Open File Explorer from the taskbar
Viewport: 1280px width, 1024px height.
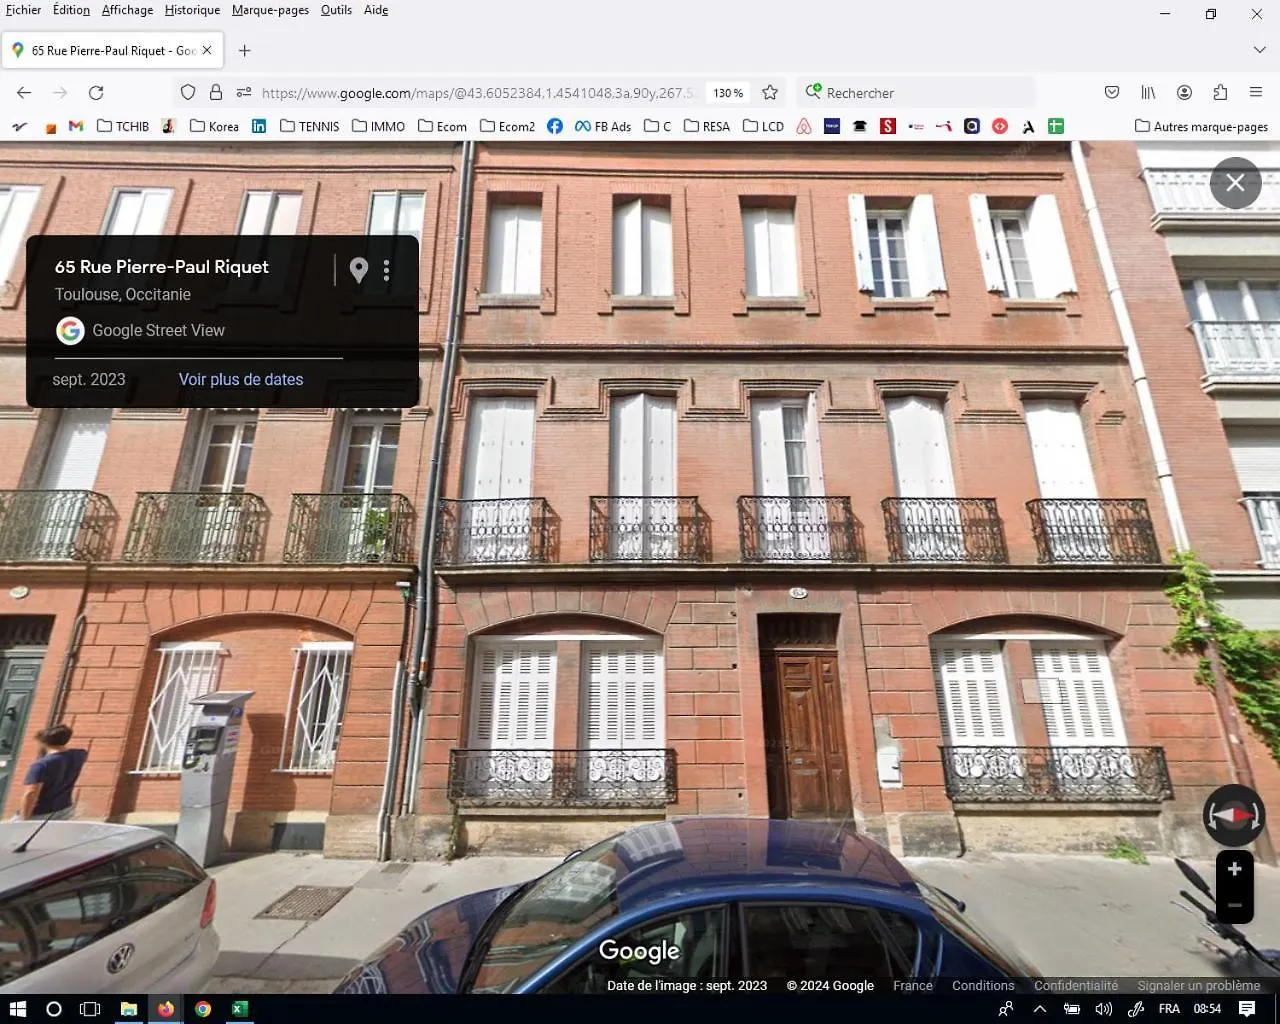[x=129, y=1009]
